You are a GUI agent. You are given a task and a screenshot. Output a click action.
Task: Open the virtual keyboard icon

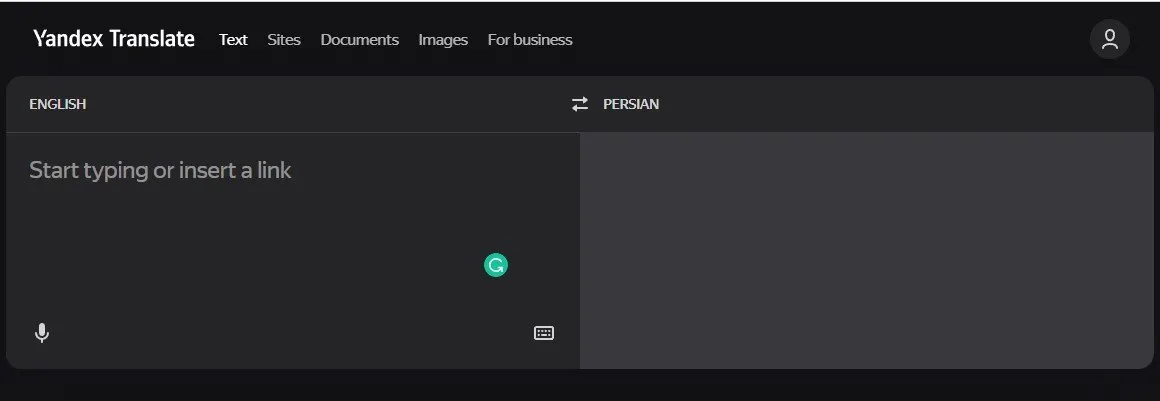(543, 333)
